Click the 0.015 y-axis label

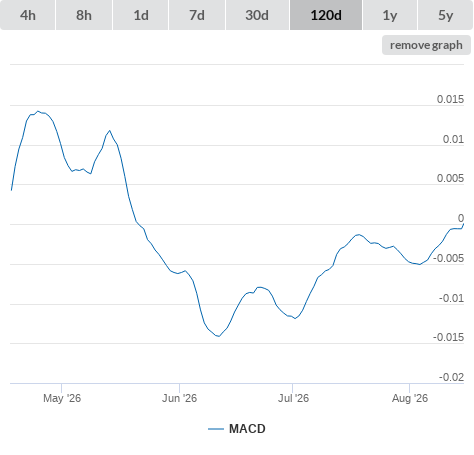click(x=450, y=99)
